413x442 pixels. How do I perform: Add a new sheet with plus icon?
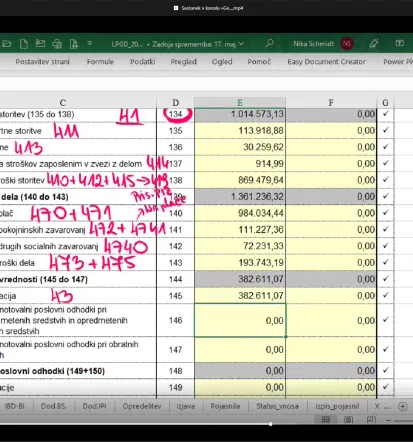pos(403,406)
